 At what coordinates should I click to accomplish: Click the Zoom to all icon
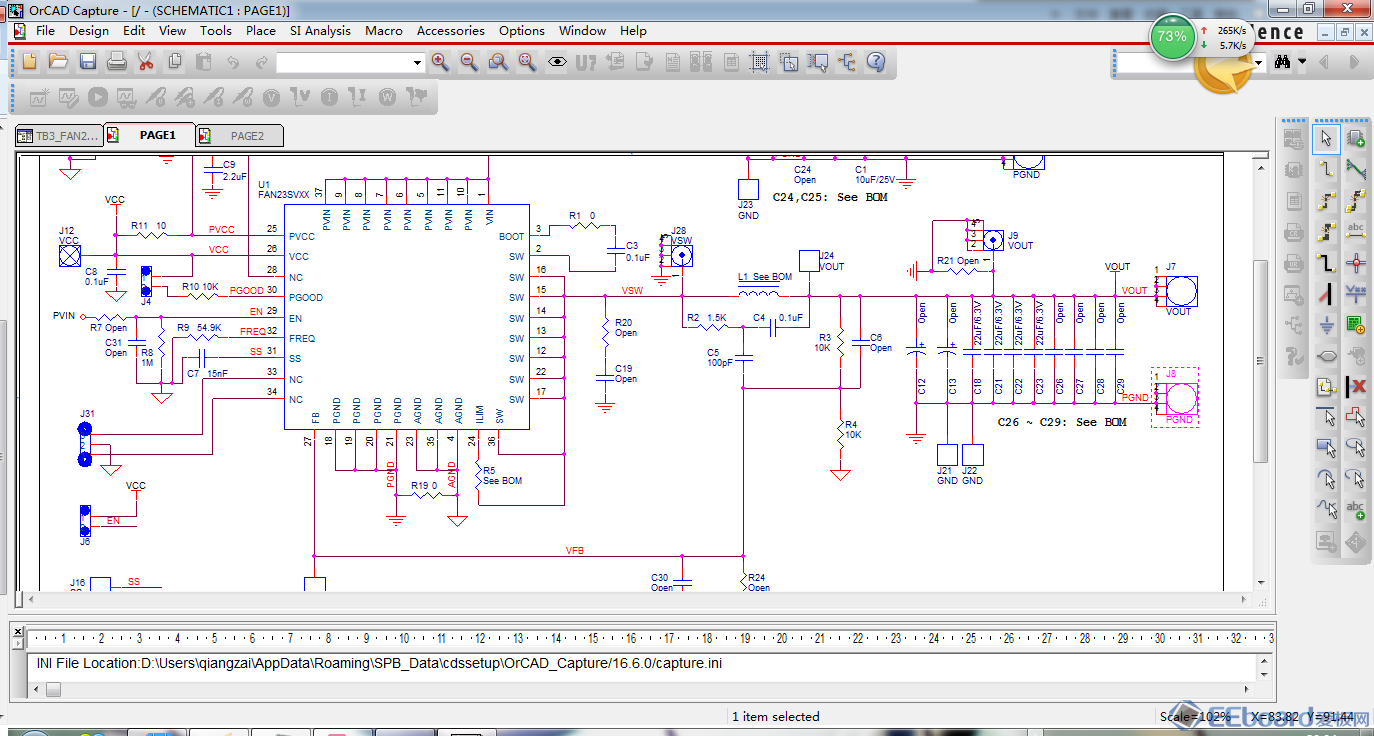tap(527, 62)
